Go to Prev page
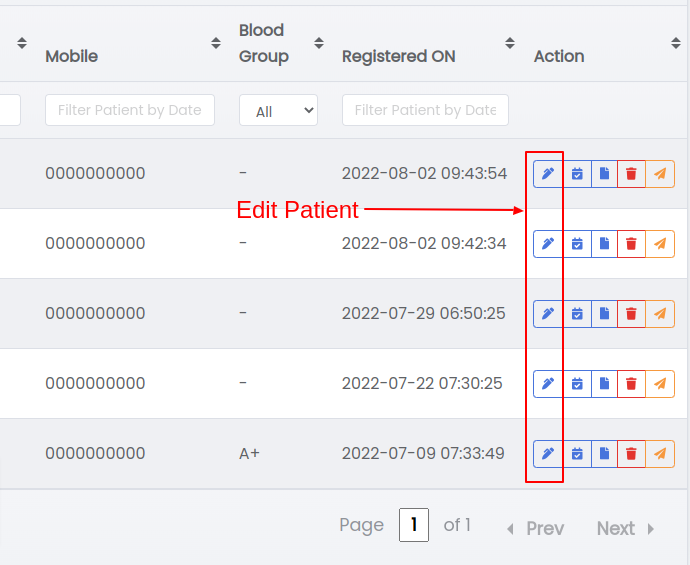This screenshot has height=565, width=690. click(x=536, y=528)
